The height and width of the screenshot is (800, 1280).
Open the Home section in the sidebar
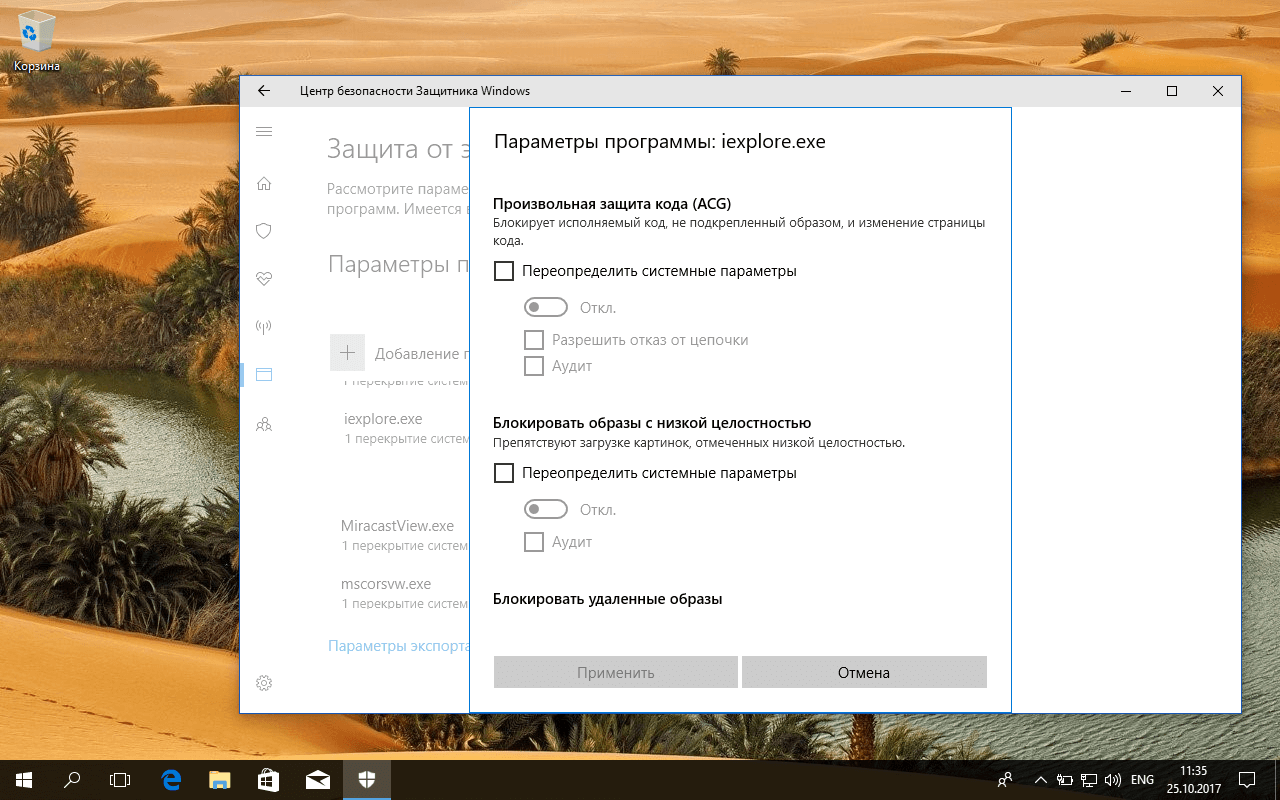click(264, 184)
